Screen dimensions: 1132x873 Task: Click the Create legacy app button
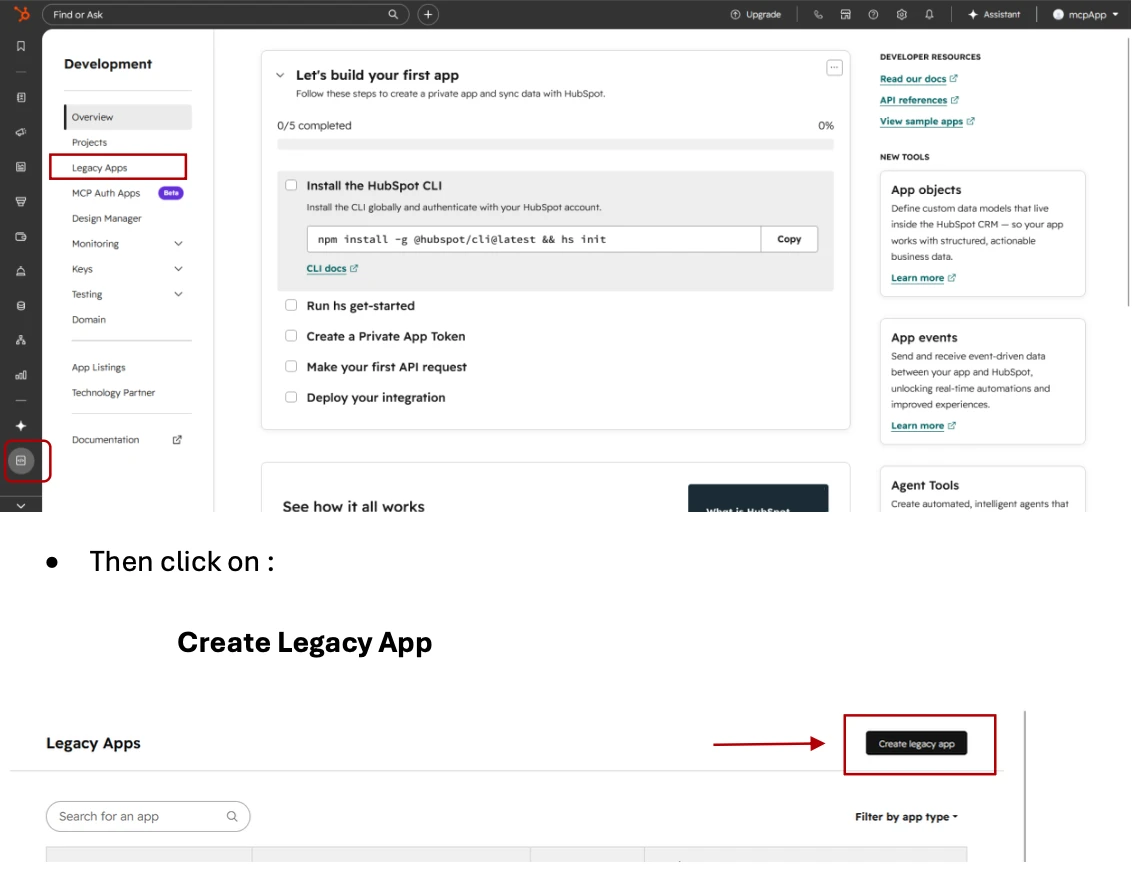916,744
